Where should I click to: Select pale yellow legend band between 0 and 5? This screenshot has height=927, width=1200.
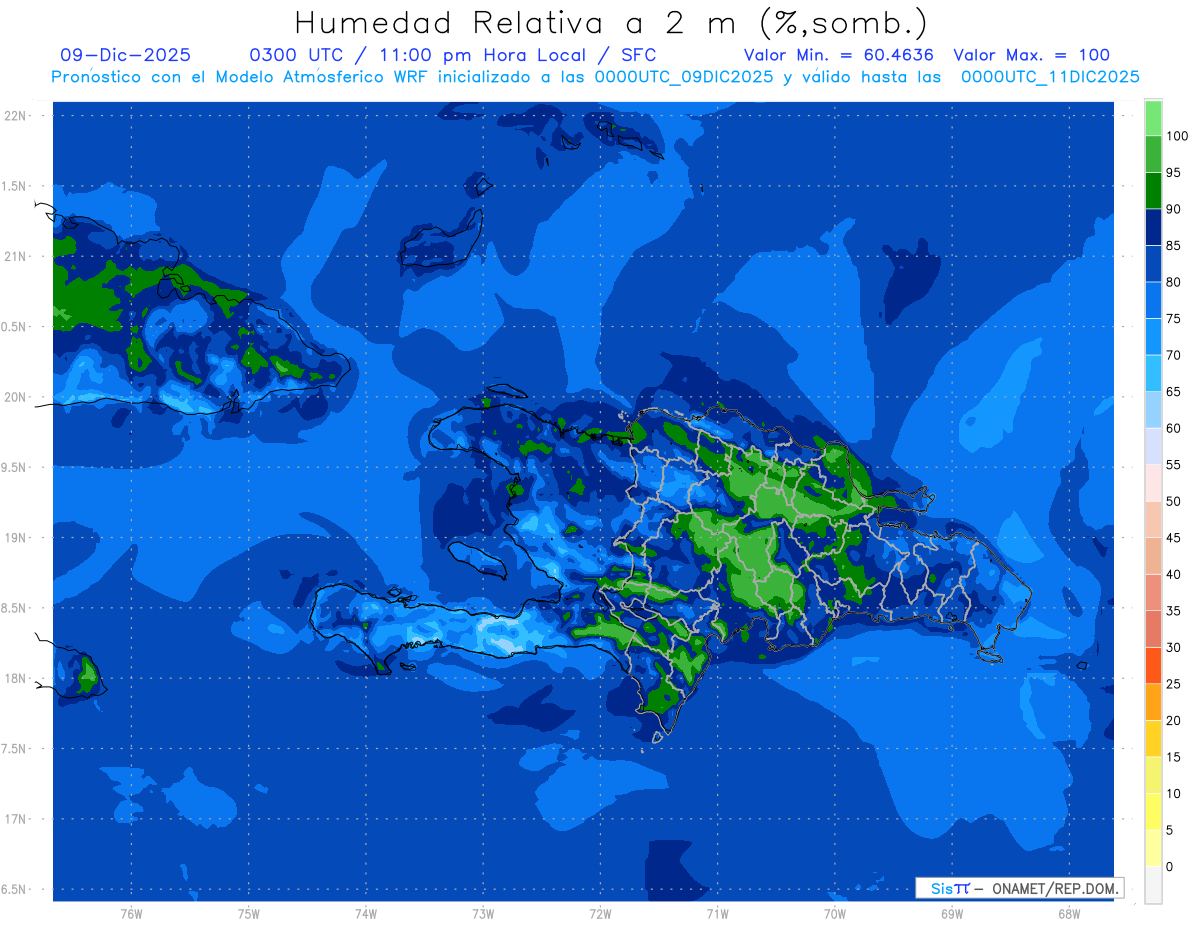(1153, 848)
